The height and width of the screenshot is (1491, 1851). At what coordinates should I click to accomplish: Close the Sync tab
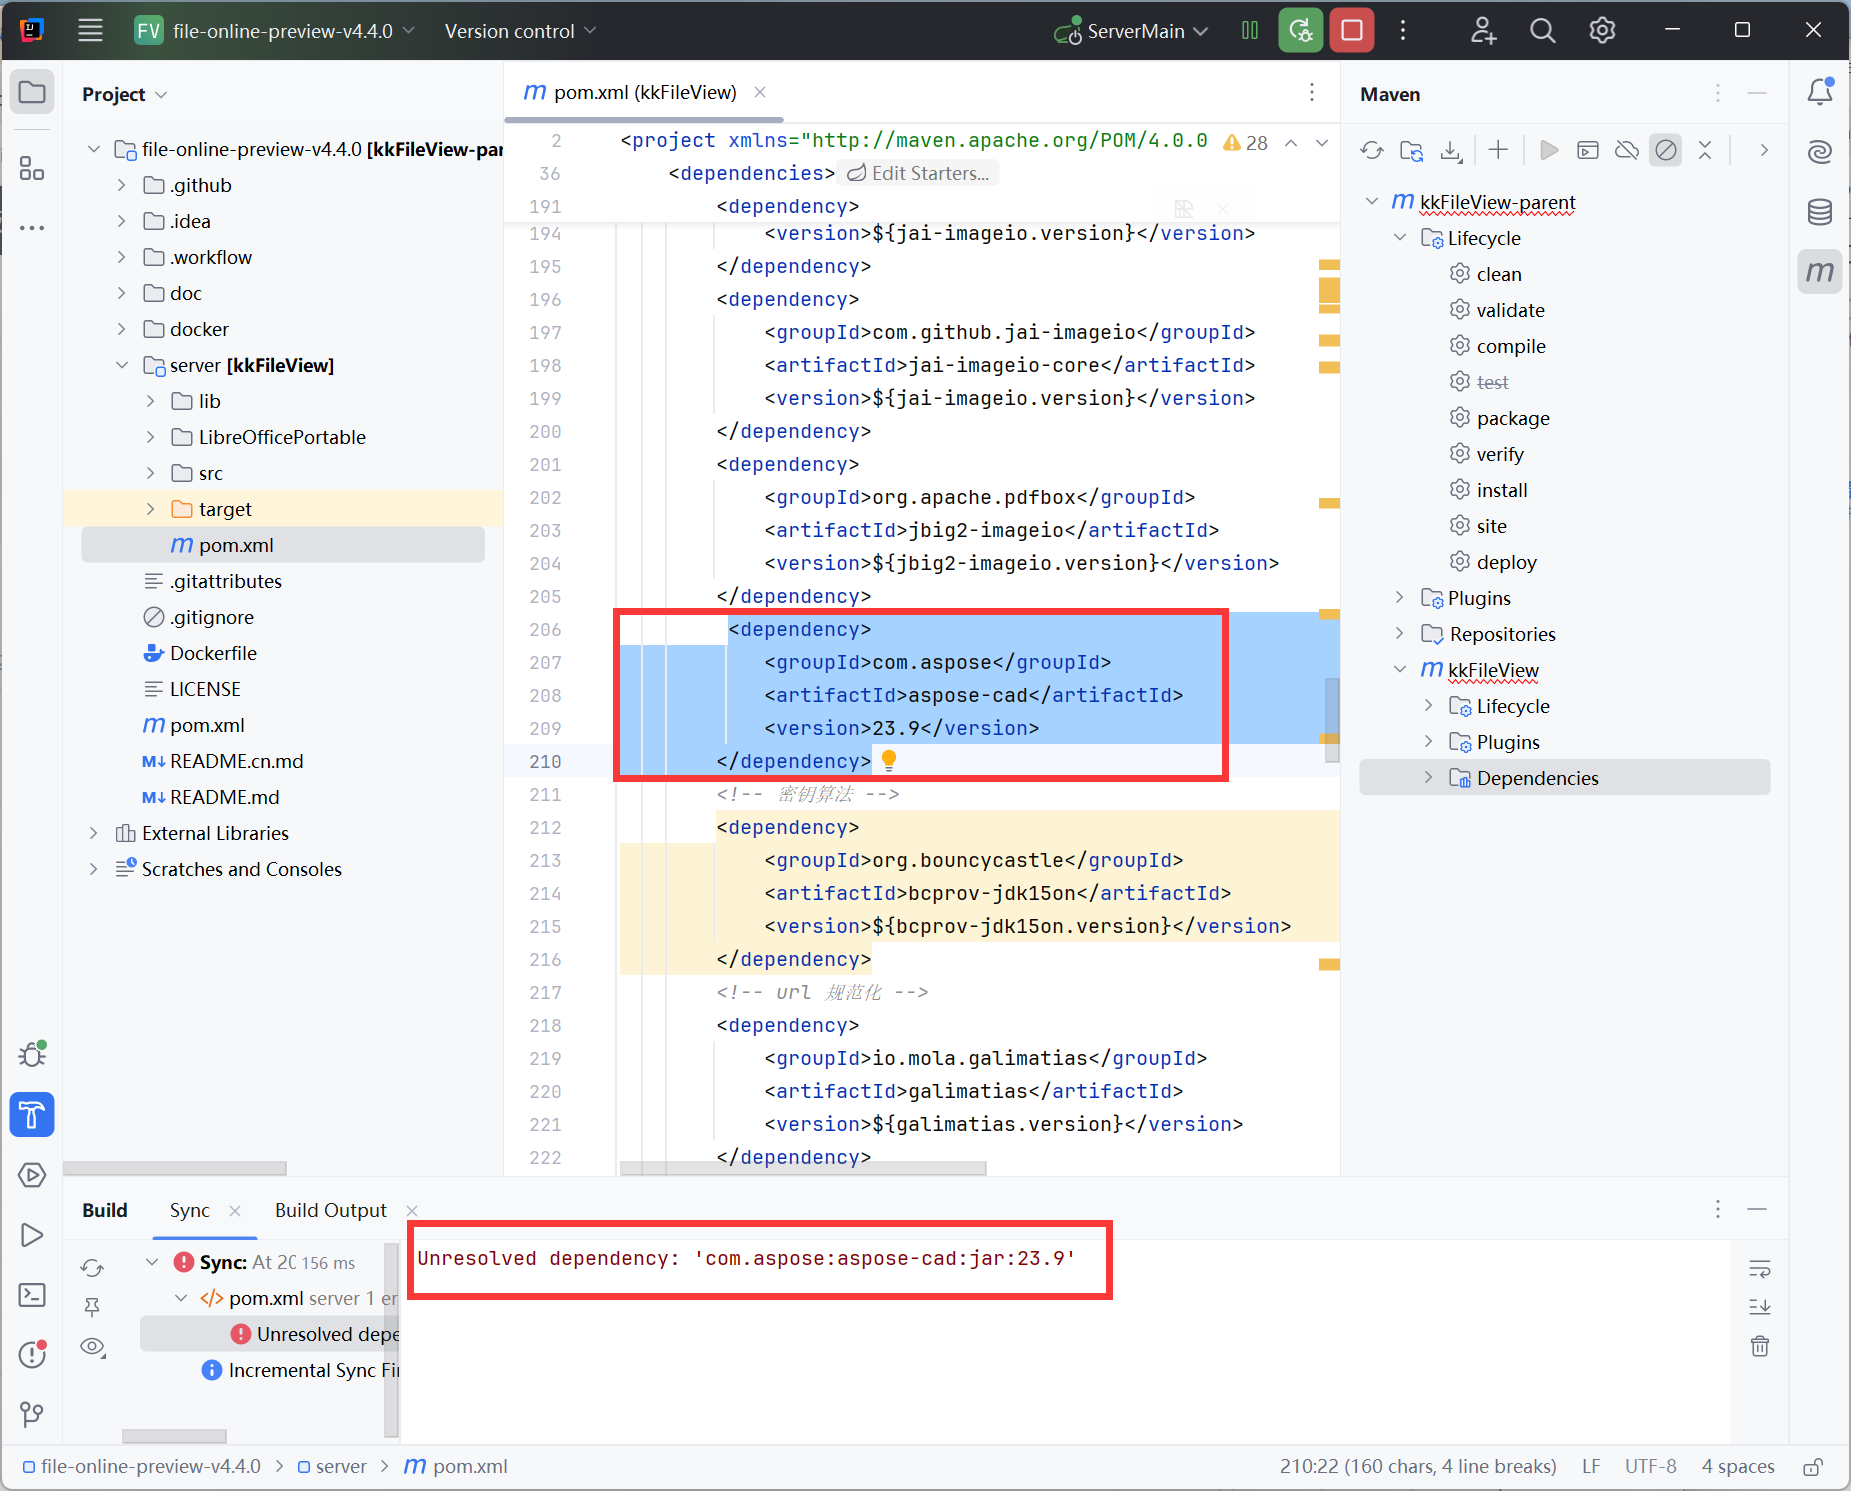coord(235,1210)
